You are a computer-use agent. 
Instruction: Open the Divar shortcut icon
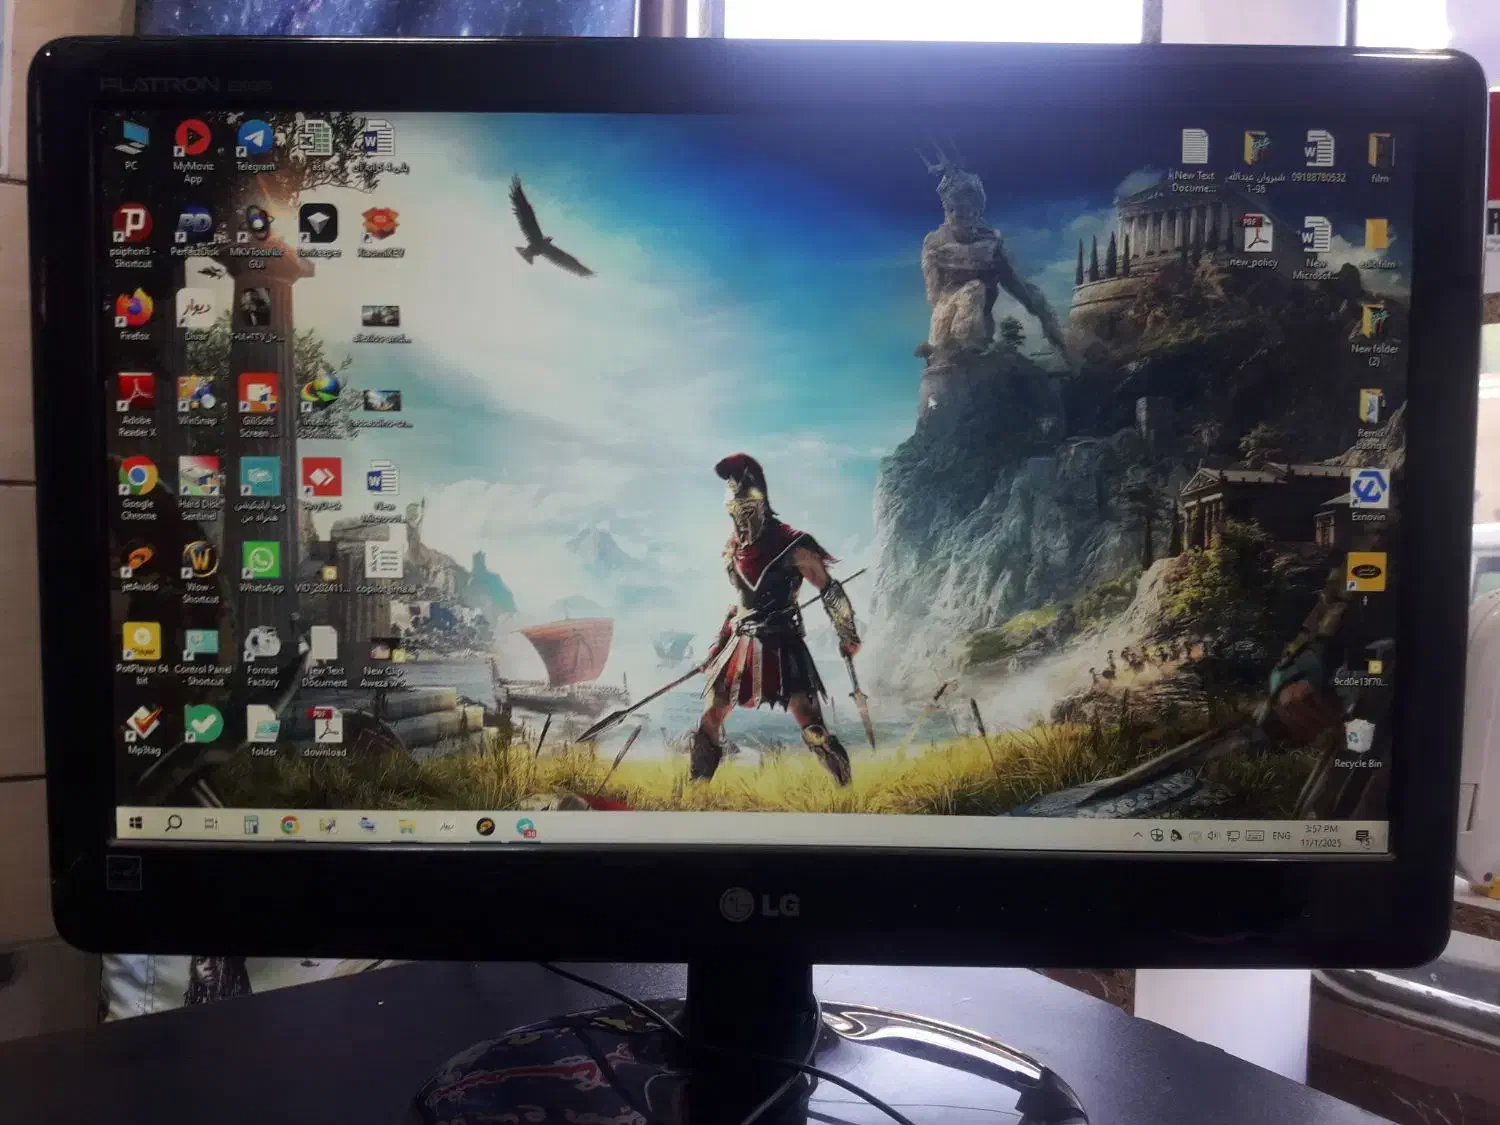tap(196, 316)
